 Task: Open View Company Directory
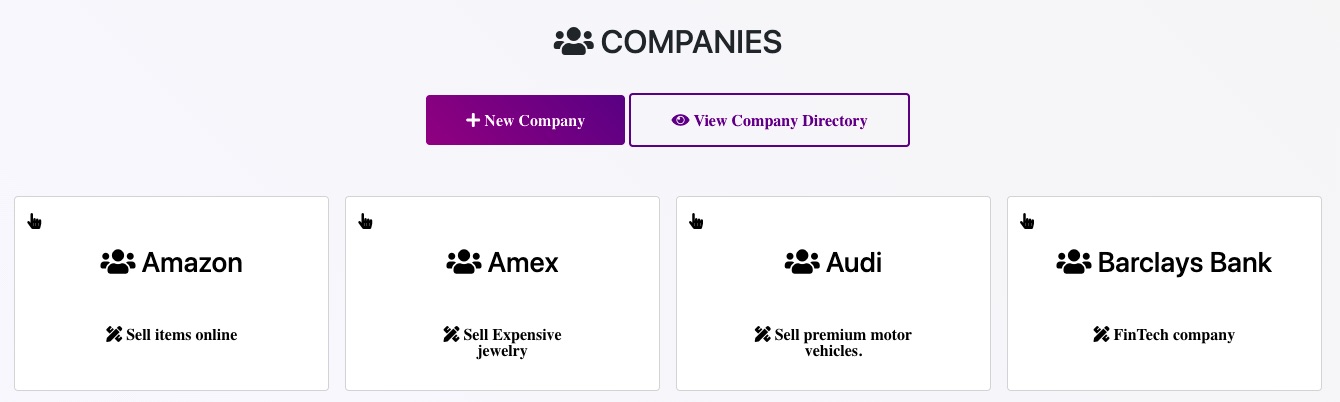tap(769, 120)
